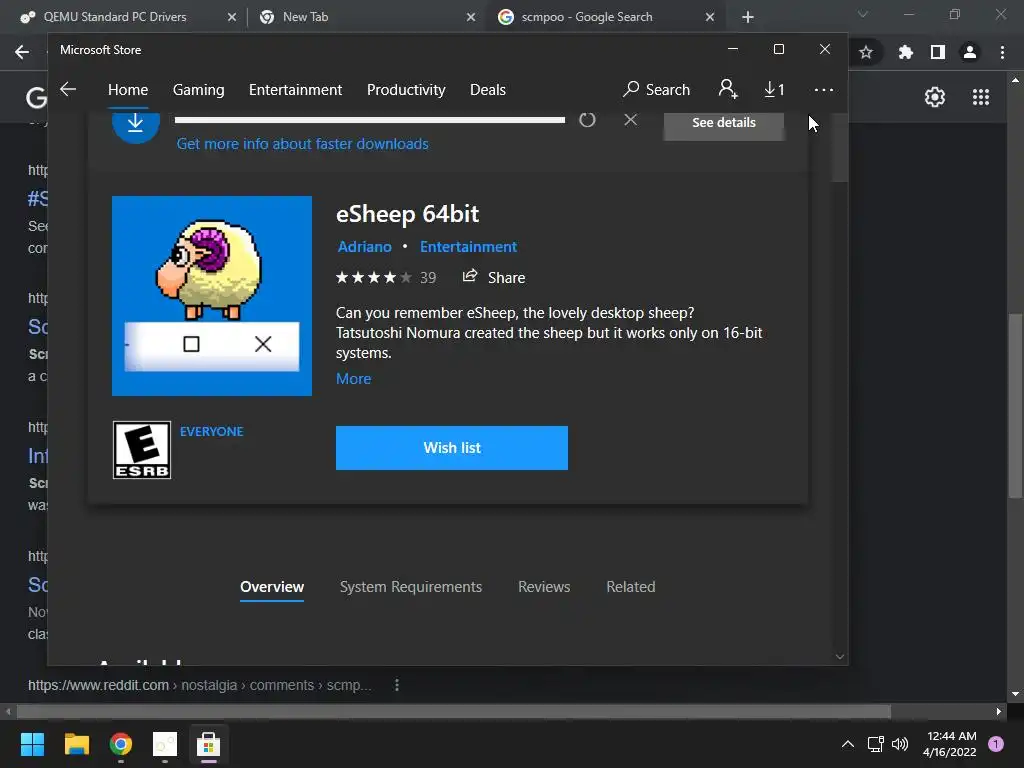Open the Entertainment tab

point(295,89)
